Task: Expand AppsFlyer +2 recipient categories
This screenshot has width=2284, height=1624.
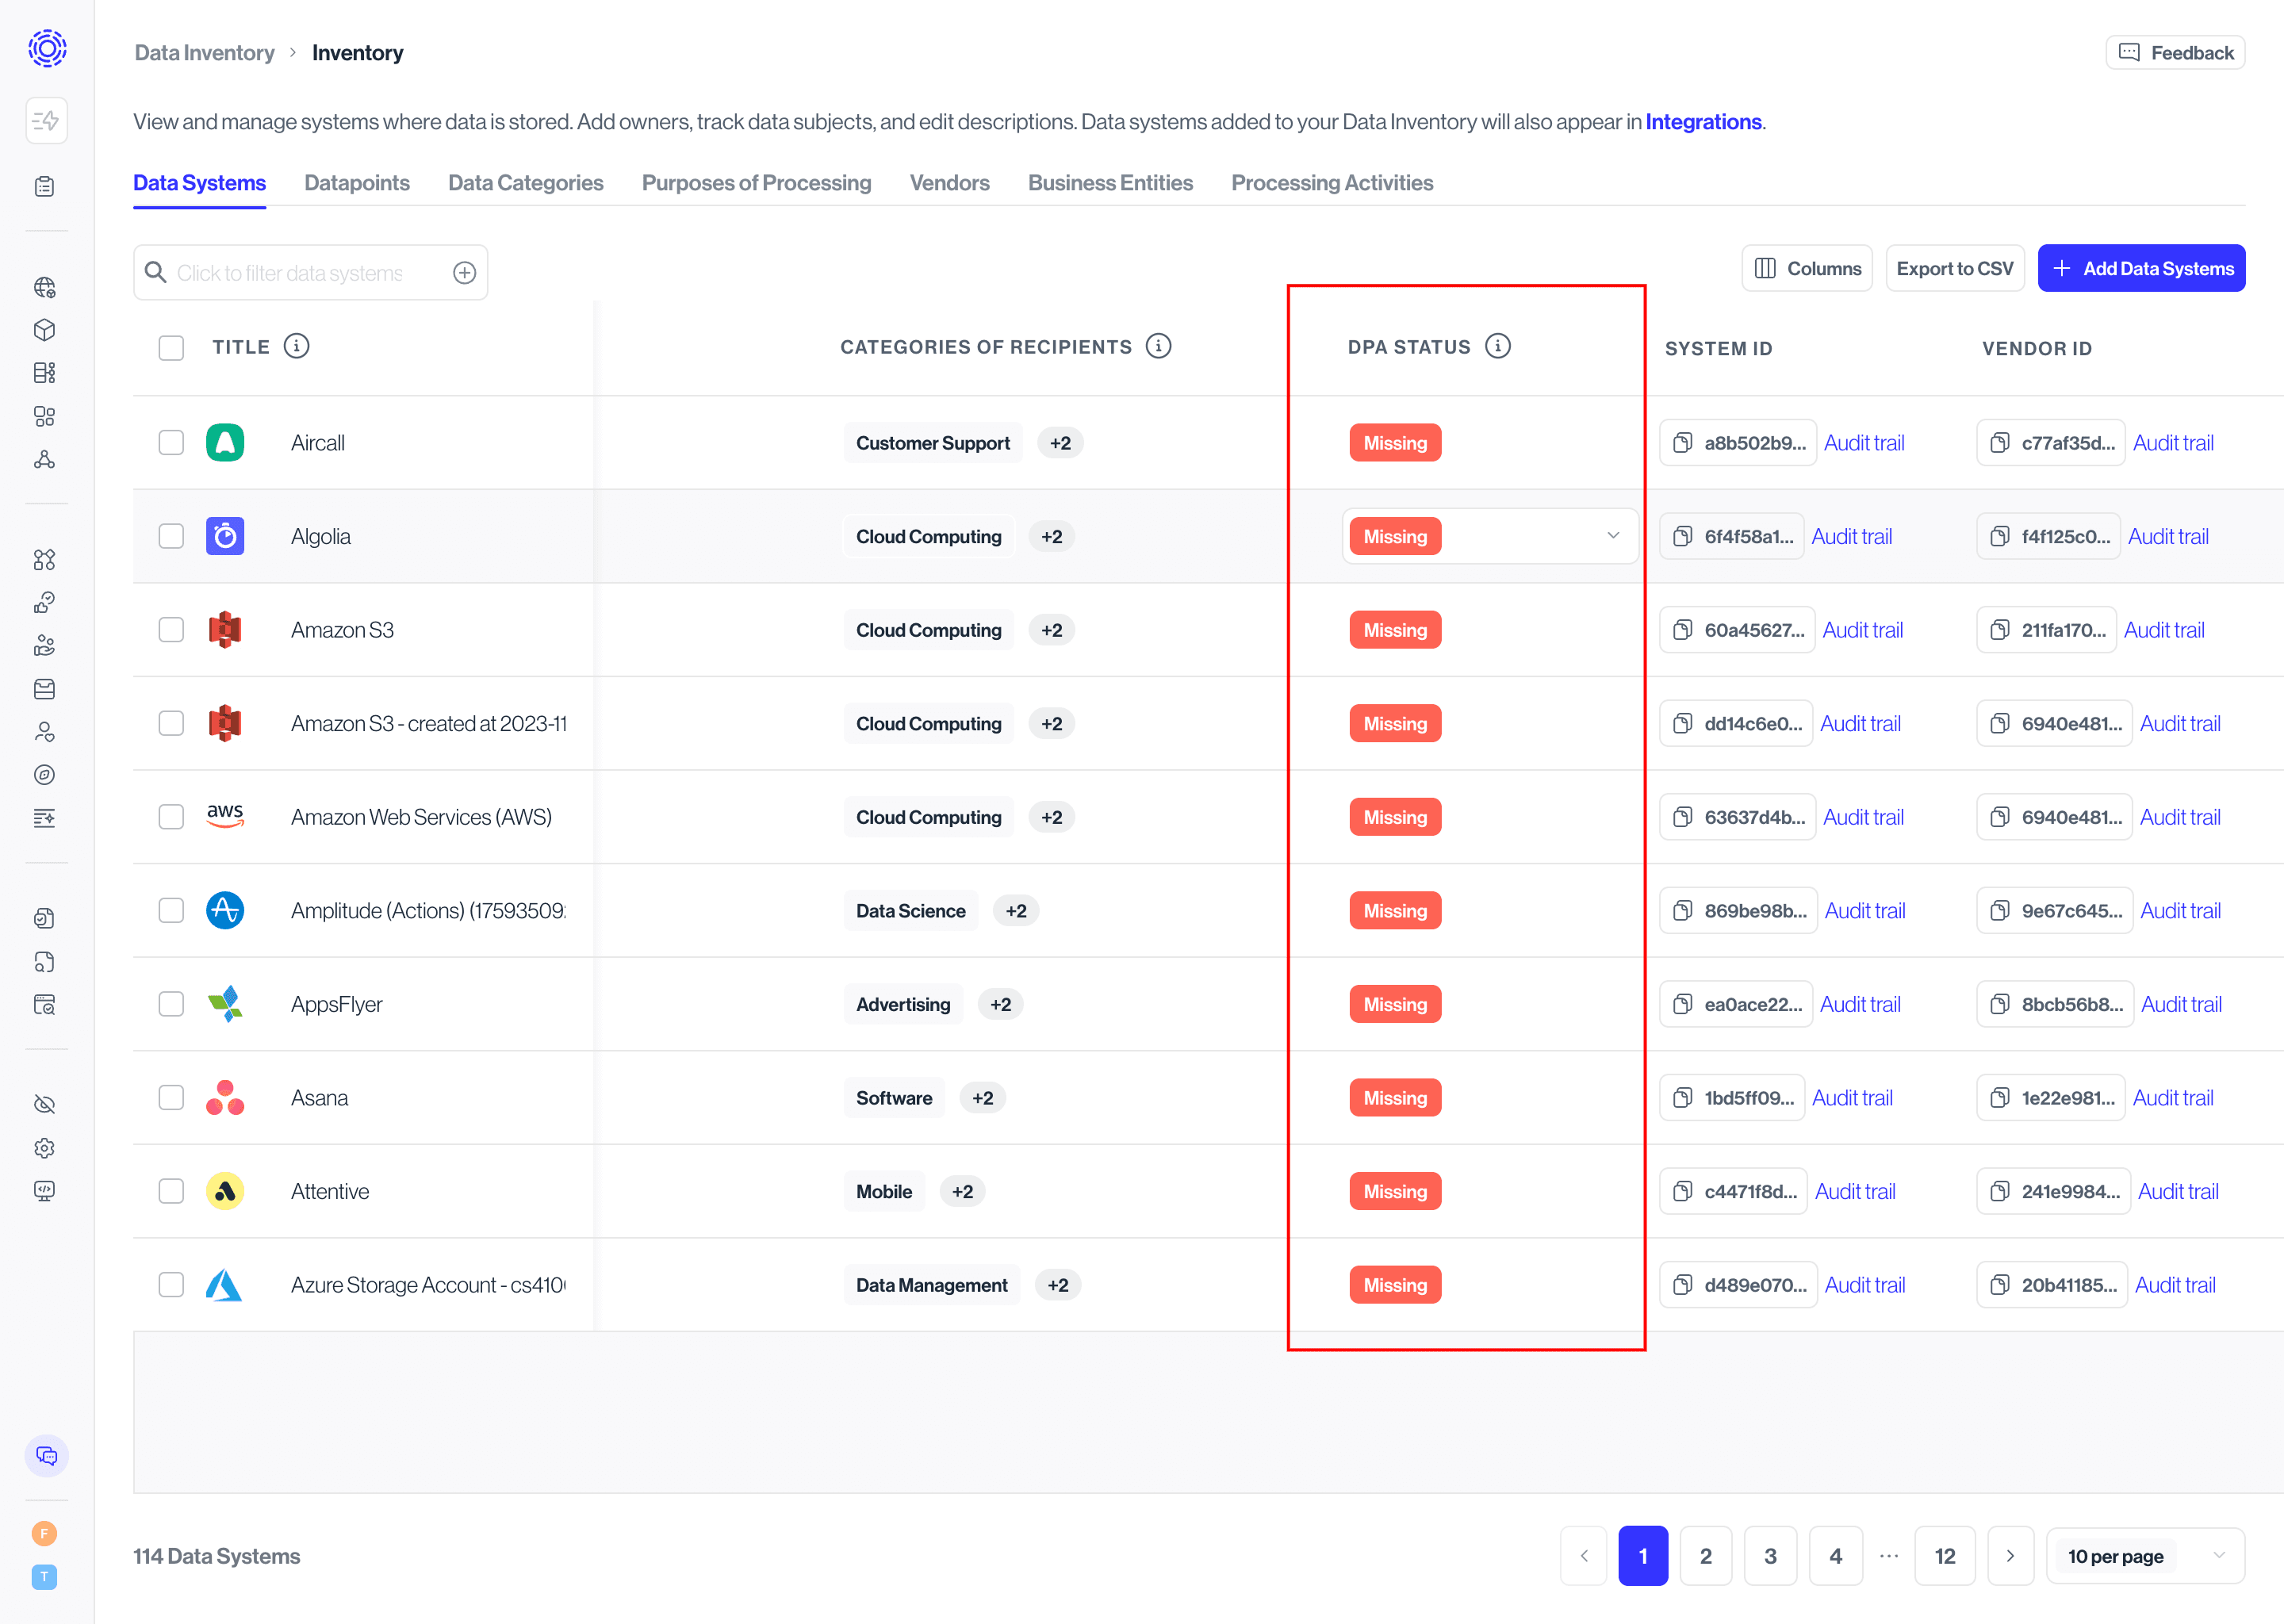Action: pyautogui.click(x=1000, y=1004)
